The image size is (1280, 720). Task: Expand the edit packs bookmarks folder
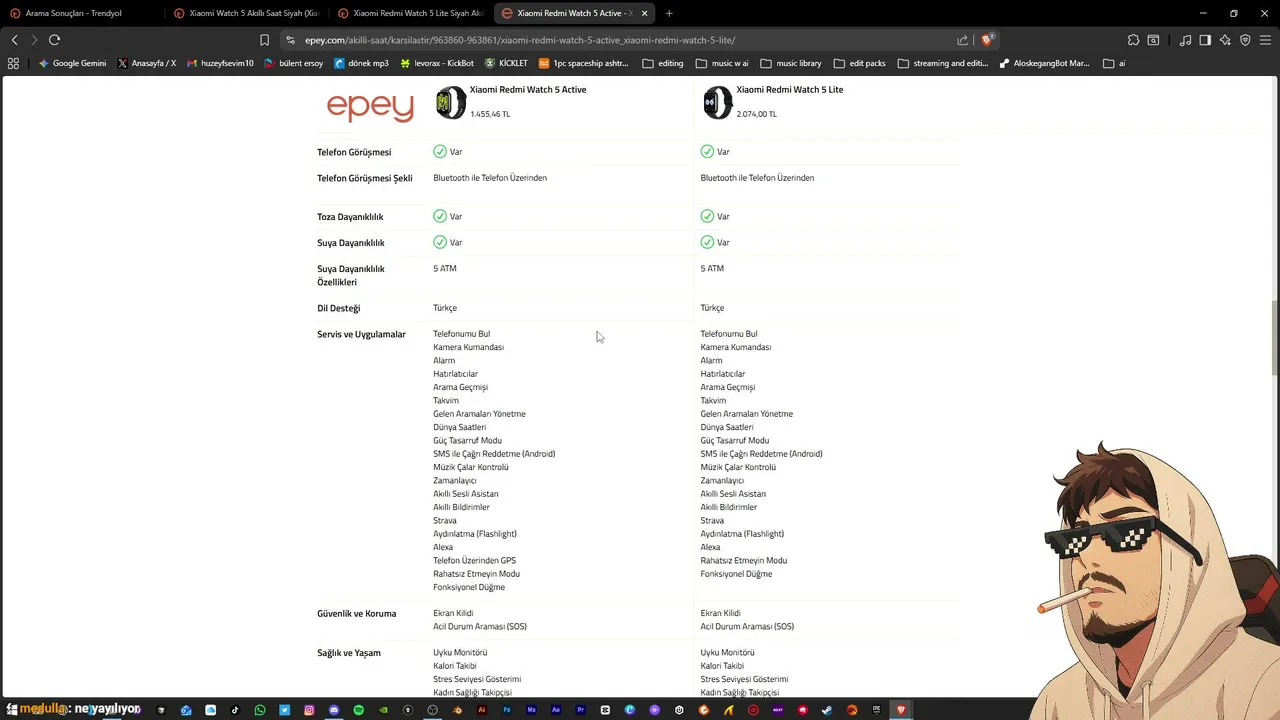[859, 63]
